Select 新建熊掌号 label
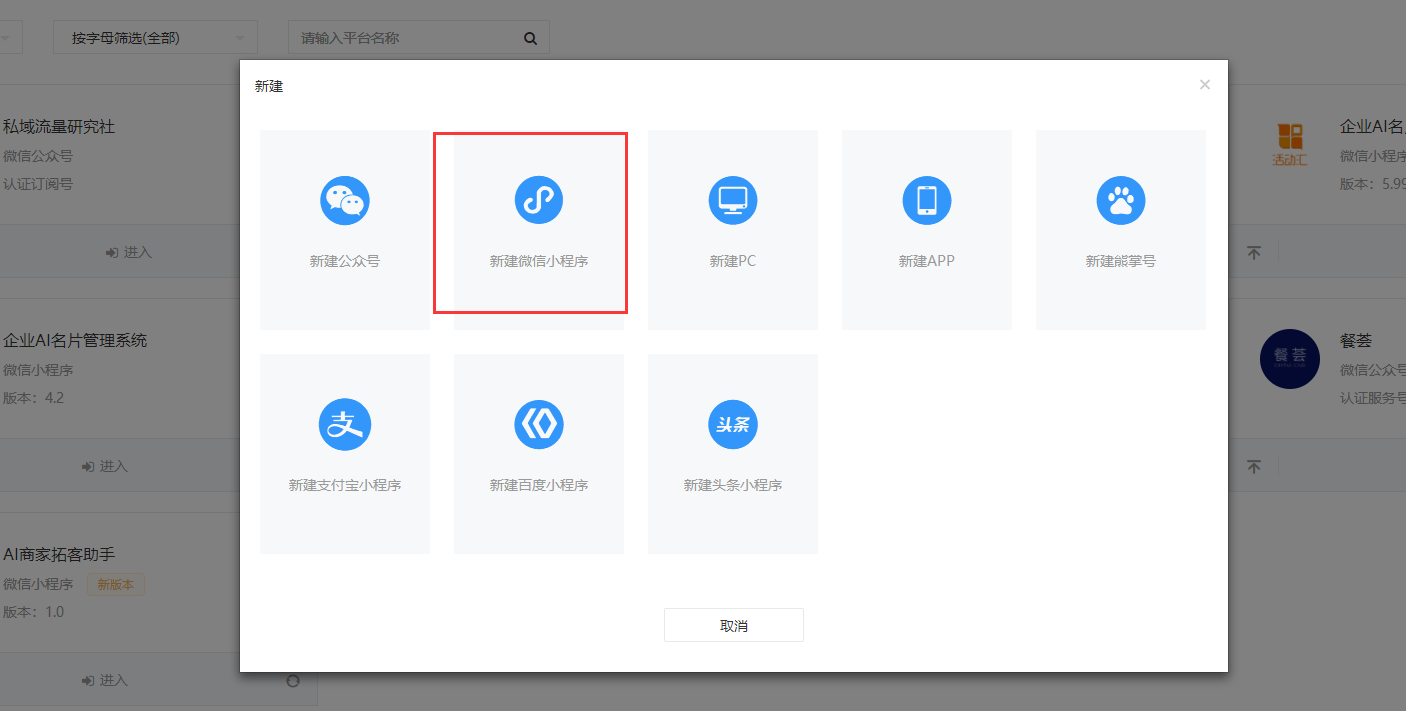This screenshot has height=711, width=1406. 1121,261
